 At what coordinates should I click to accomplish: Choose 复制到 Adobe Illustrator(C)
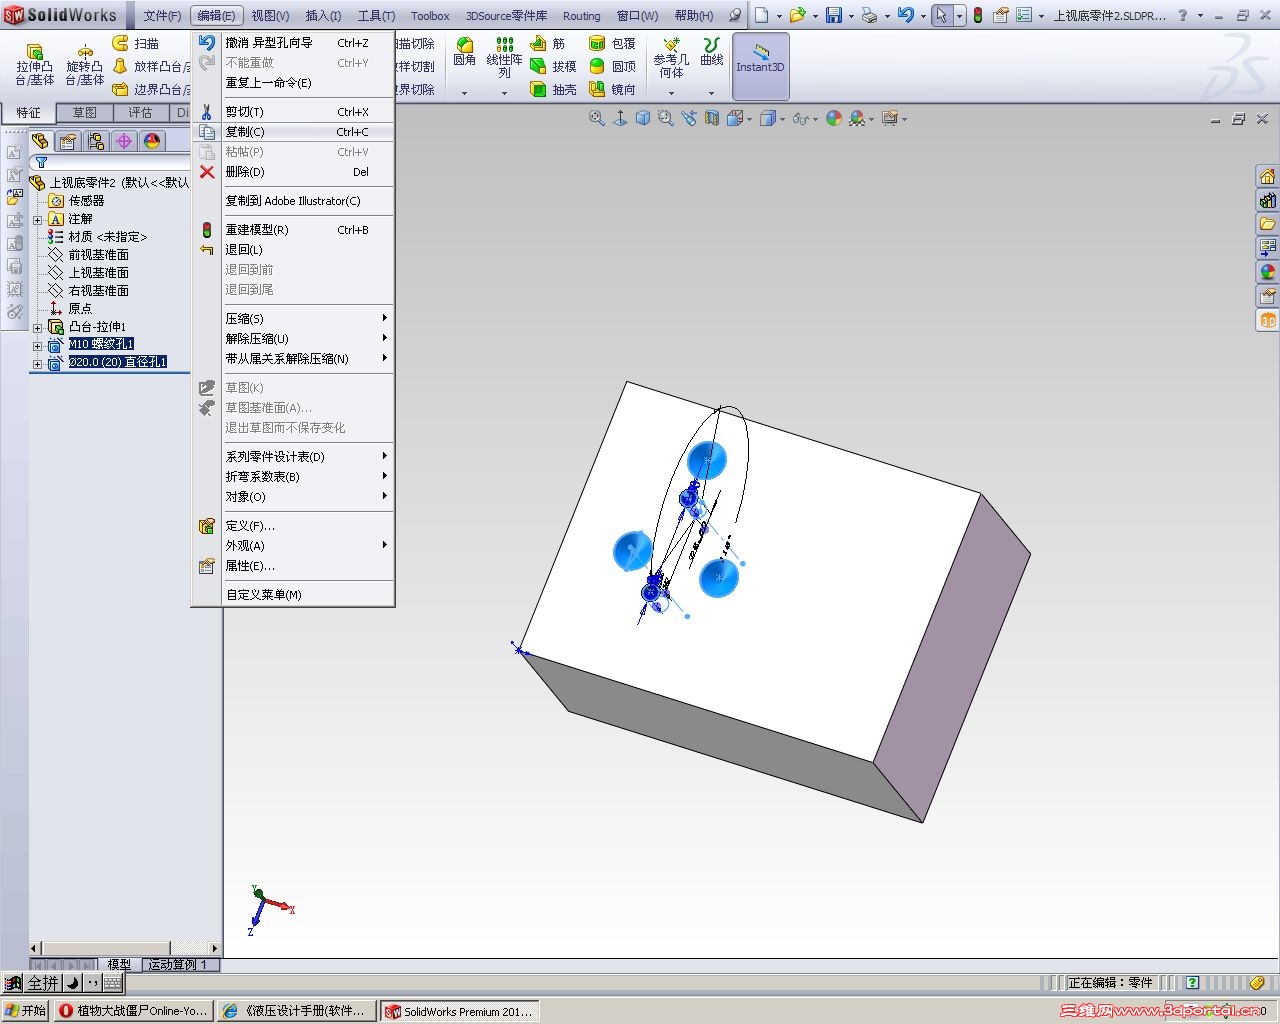pyautogui.click(x=294, y=201)
